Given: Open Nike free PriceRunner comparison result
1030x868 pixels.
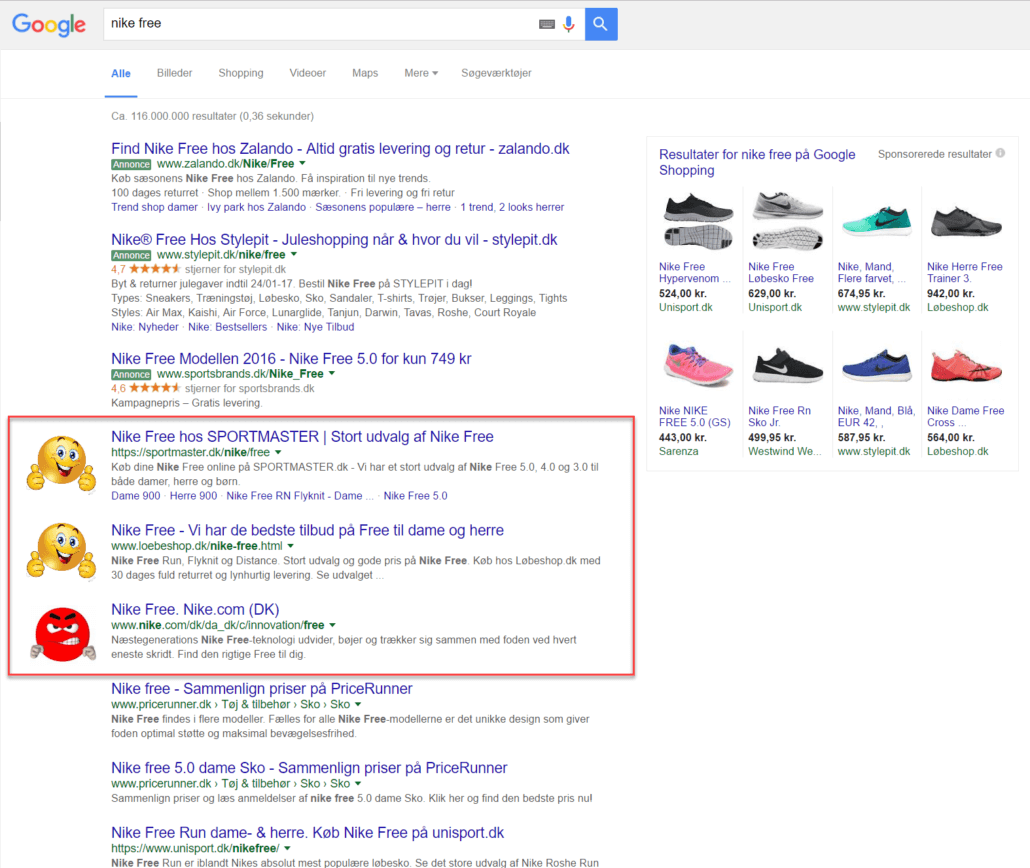Looking at the screenshot, I should coord(261,689).
